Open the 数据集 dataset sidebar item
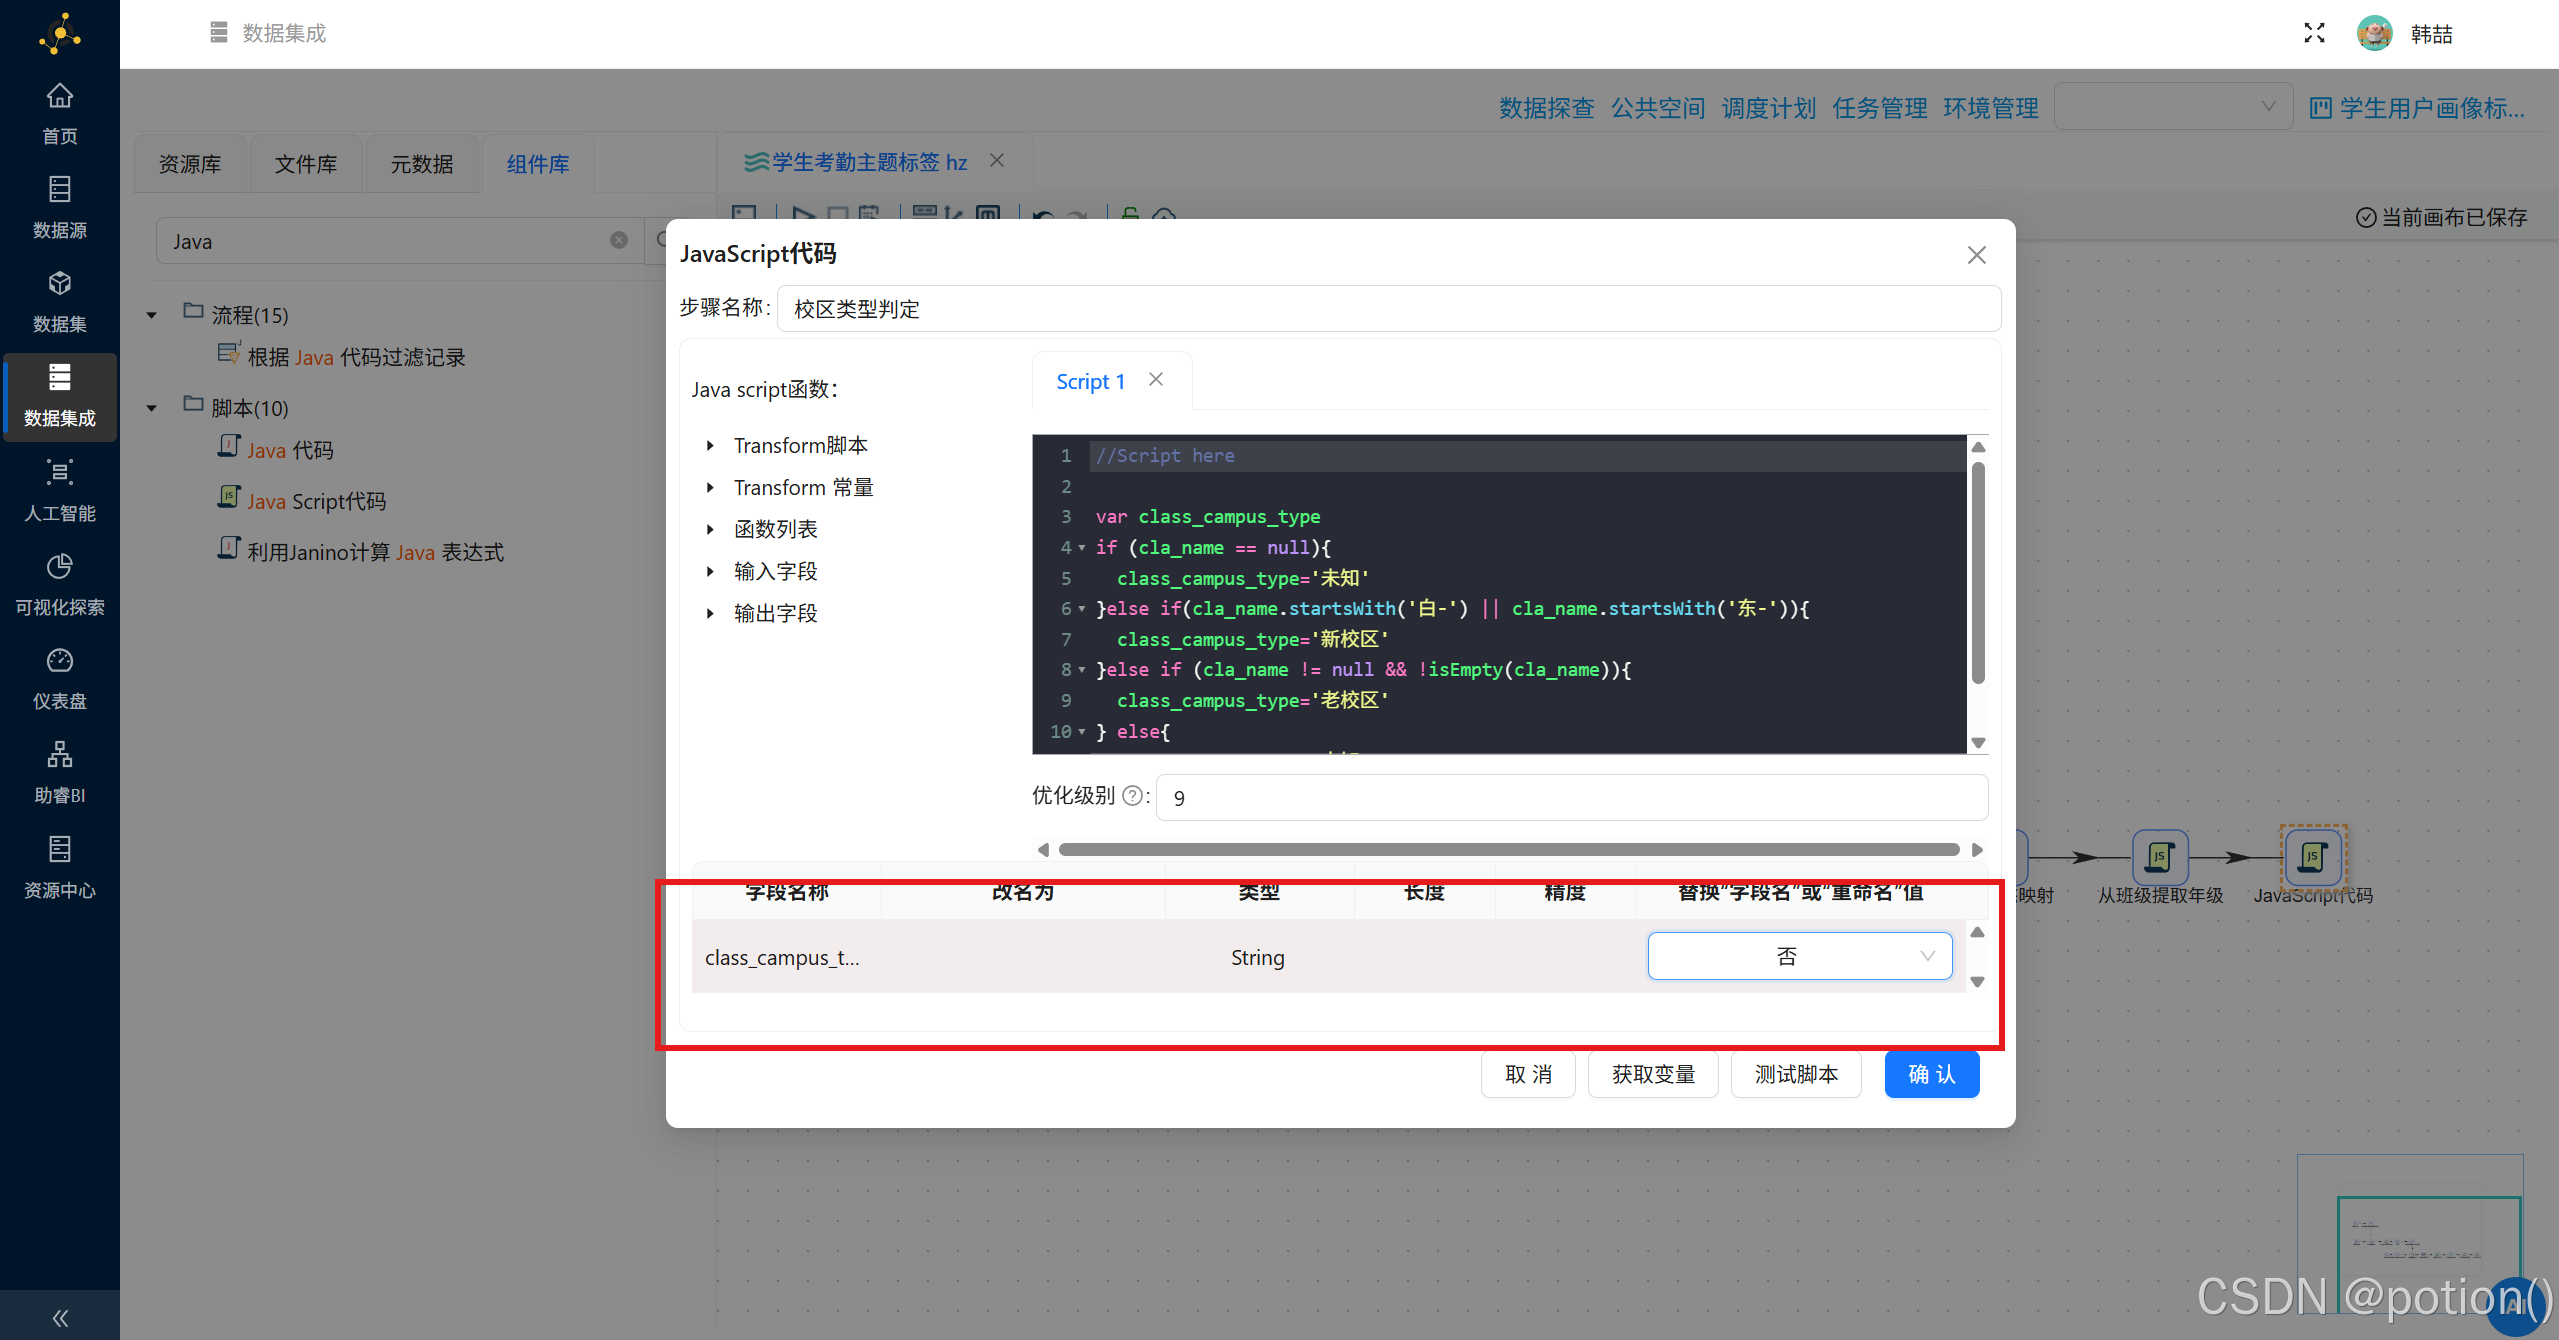This screenshot has height=1340, width=2559. pos(60,302)
